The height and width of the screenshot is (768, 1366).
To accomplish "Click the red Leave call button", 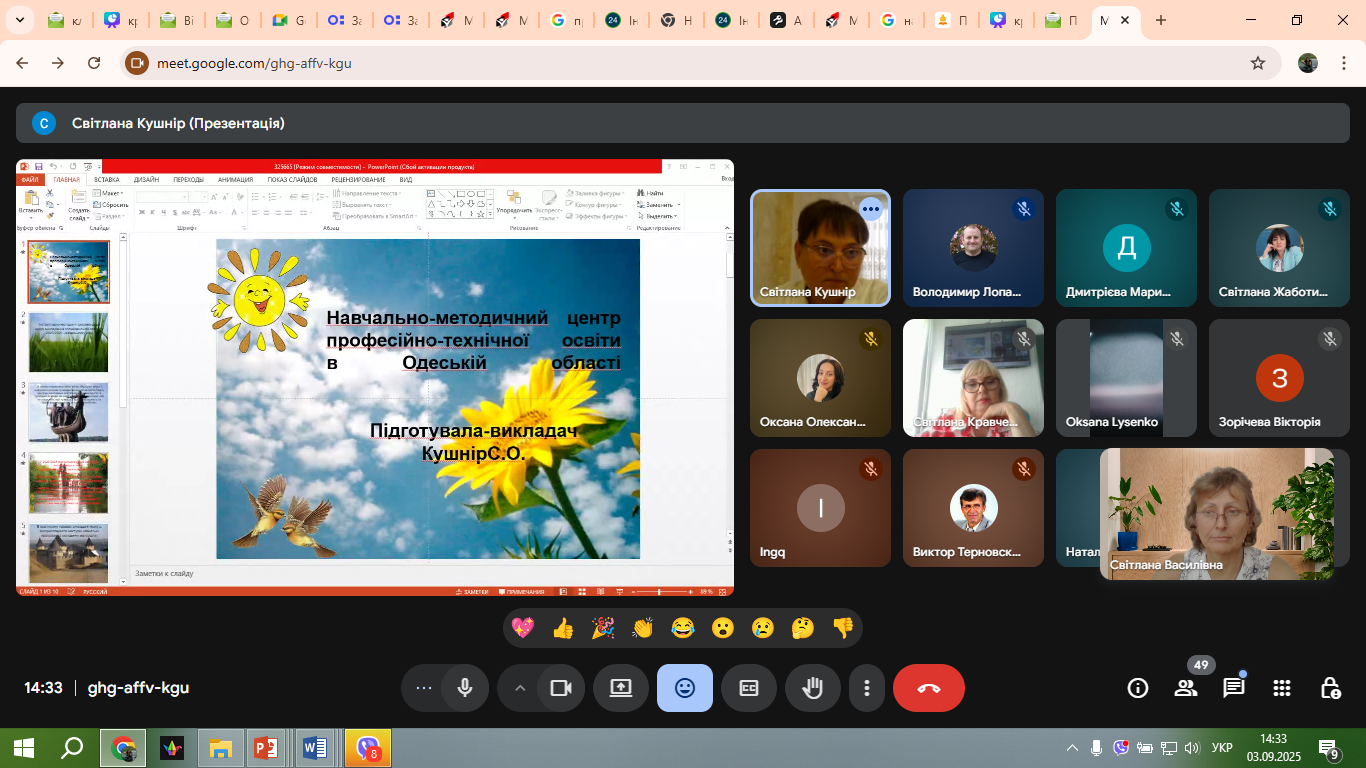I will (x=928, y=688).
